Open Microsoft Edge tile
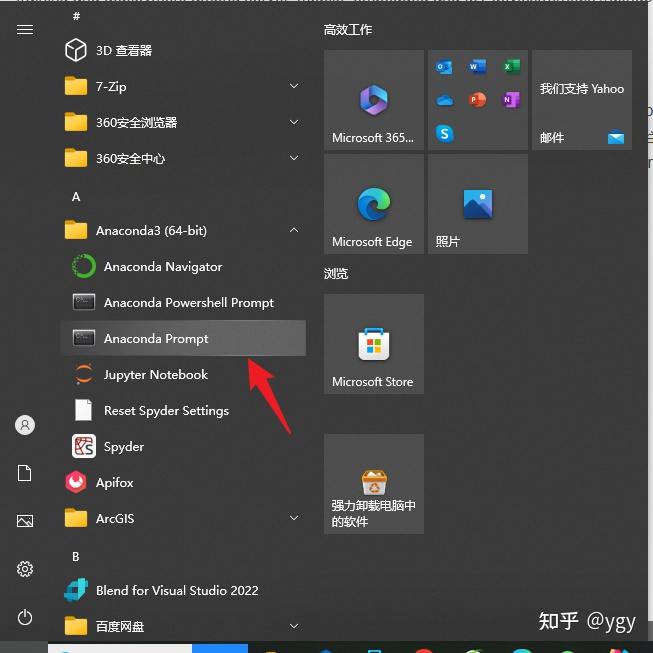Viewport: 653px width, 653px height. 374,204
